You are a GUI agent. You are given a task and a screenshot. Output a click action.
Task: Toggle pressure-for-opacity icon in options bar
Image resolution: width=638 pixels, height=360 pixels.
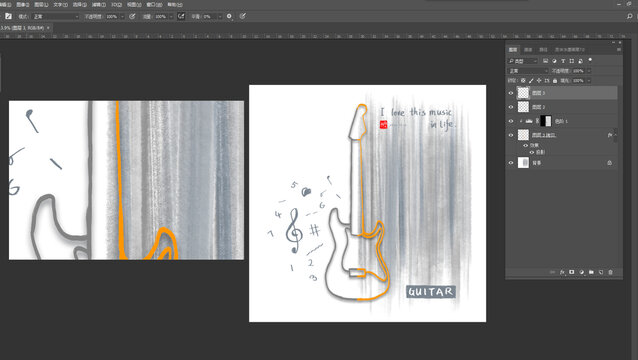tap(132, 16)
